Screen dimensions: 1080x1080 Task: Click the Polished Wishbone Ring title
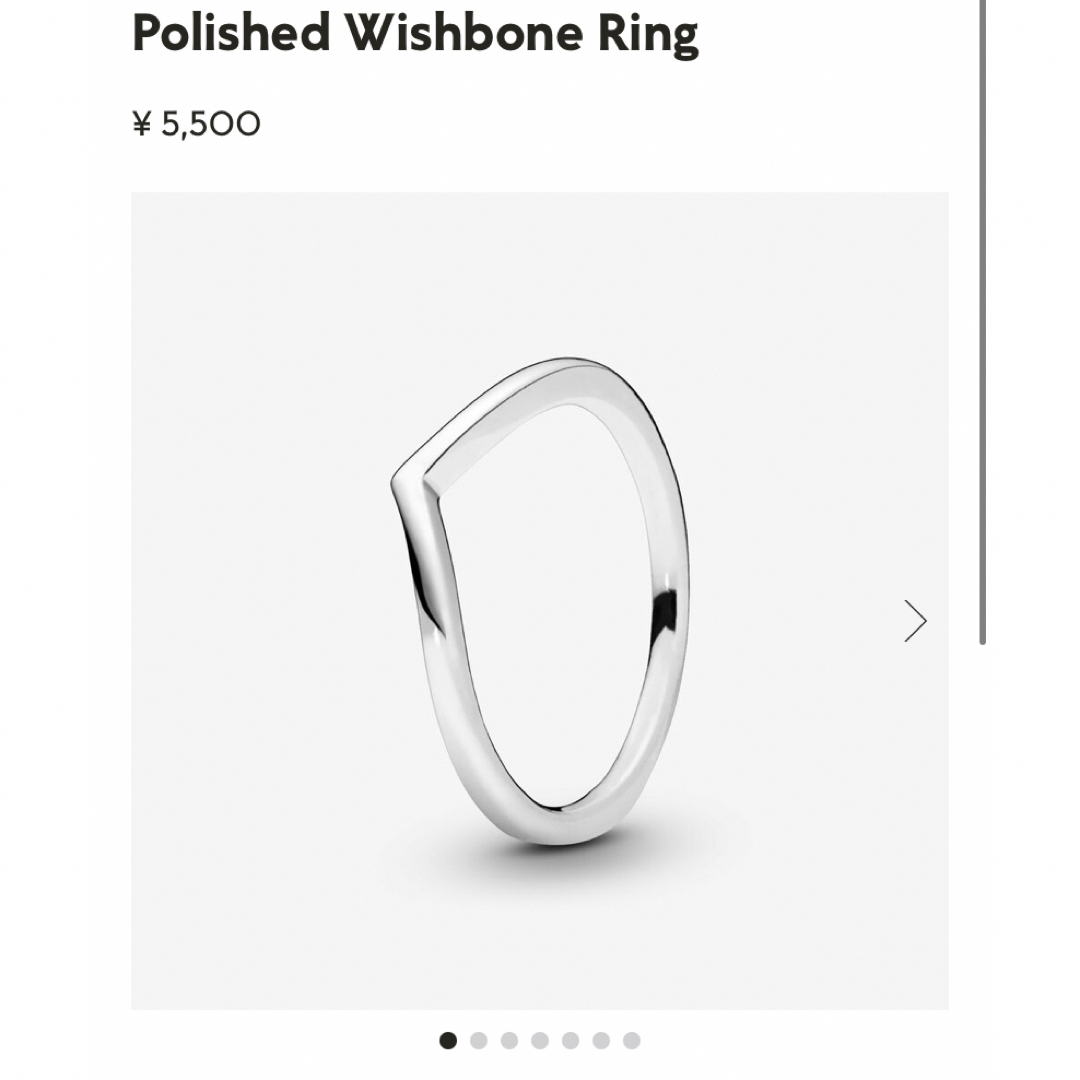[415, 34]
